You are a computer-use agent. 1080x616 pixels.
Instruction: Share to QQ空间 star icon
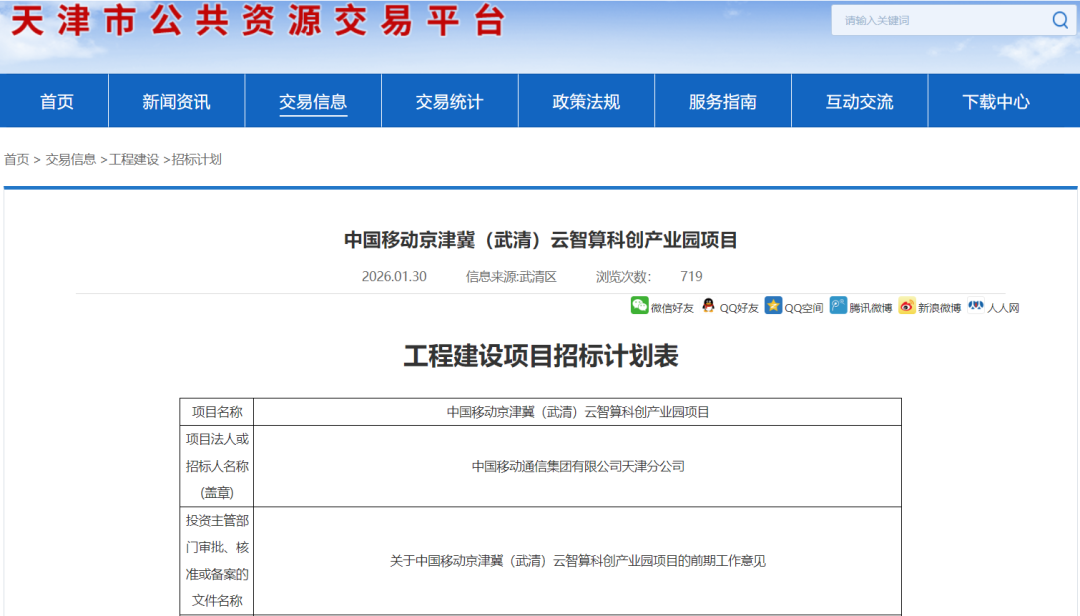click(x=773, y=306)
